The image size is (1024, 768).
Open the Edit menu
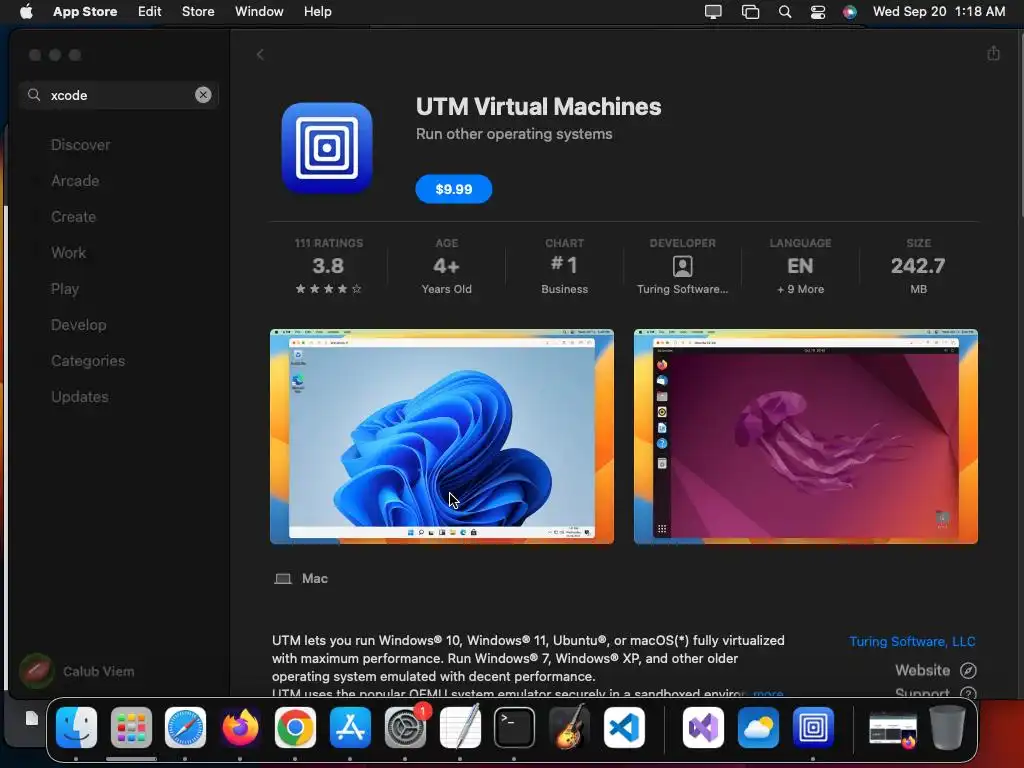(150, 12)
